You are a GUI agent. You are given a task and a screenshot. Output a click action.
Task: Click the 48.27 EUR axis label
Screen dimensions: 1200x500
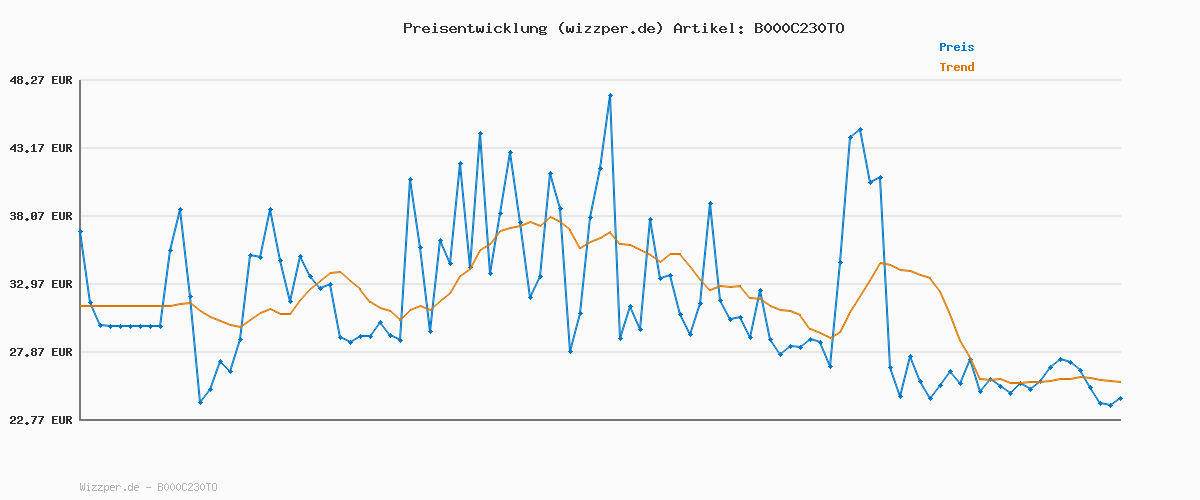40,80
